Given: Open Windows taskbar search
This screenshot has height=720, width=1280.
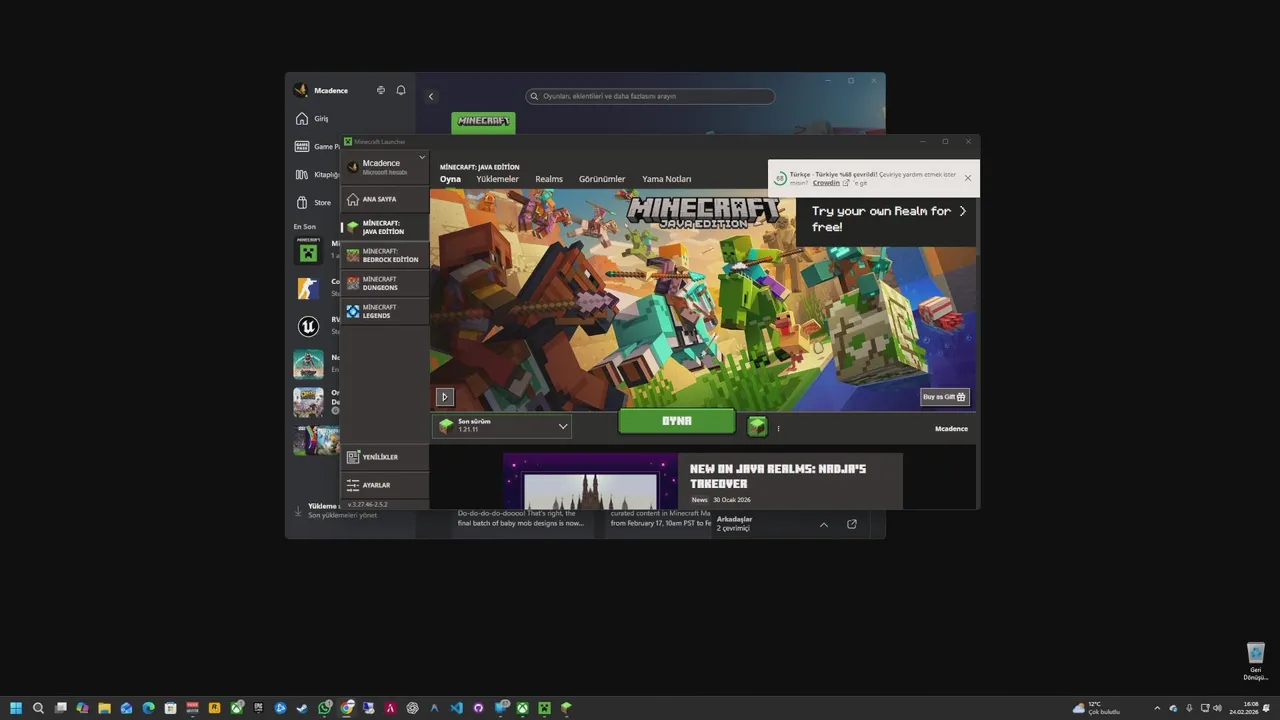Looking at the screenshot, I should [38, 708].
